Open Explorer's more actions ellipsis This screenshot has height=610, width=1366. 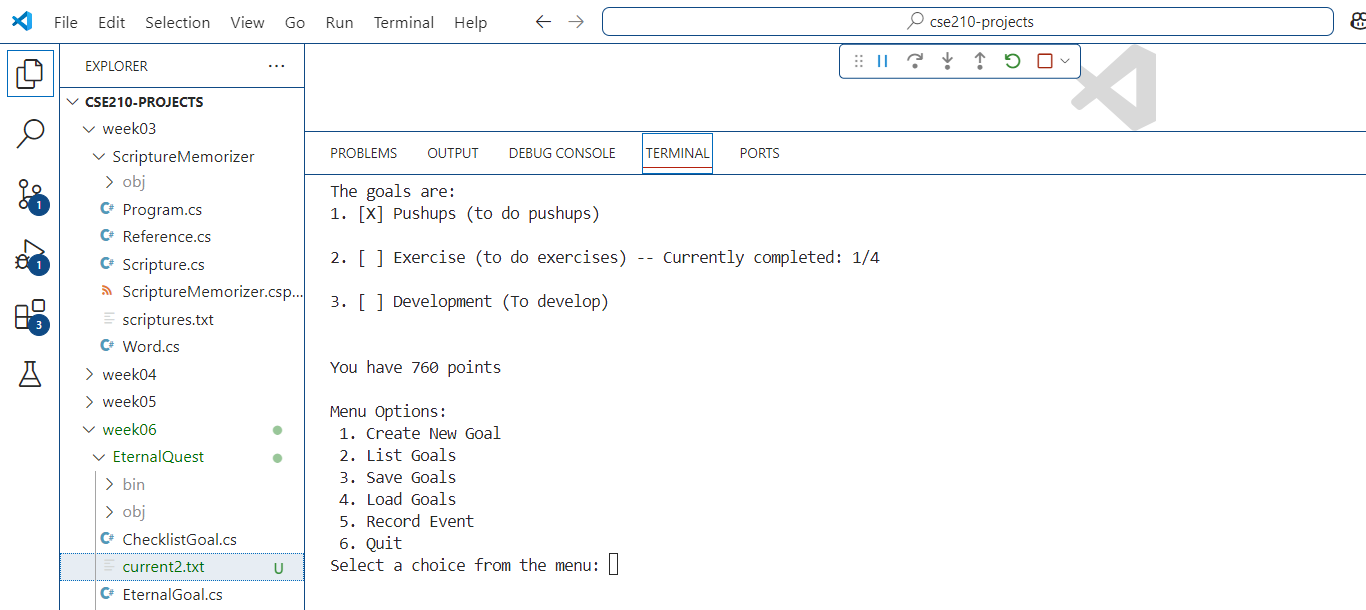tap(277, 66)
